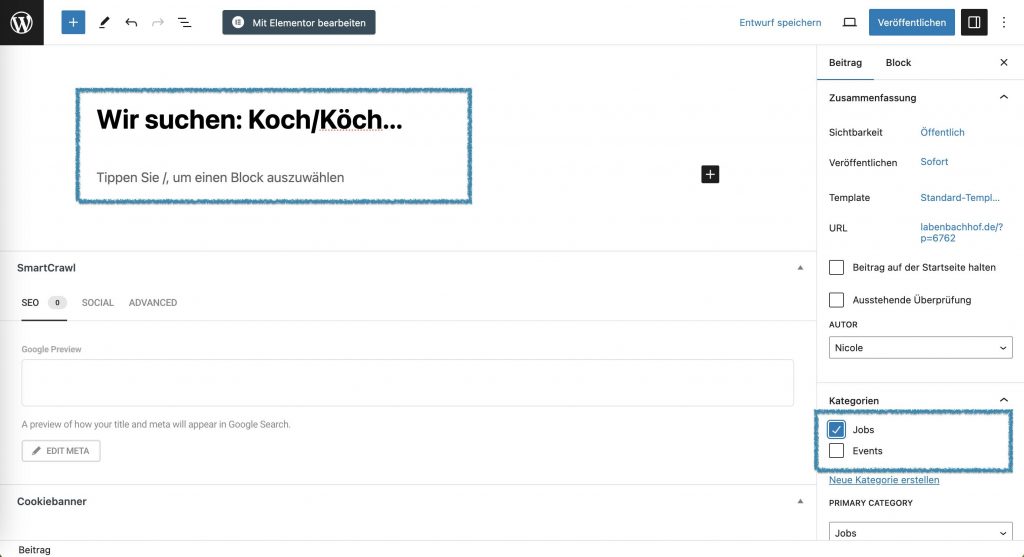Screen dimensions: 1024x557
Task: Uncheck the Jobs category checkbox
Action: (x=837, y=430)
